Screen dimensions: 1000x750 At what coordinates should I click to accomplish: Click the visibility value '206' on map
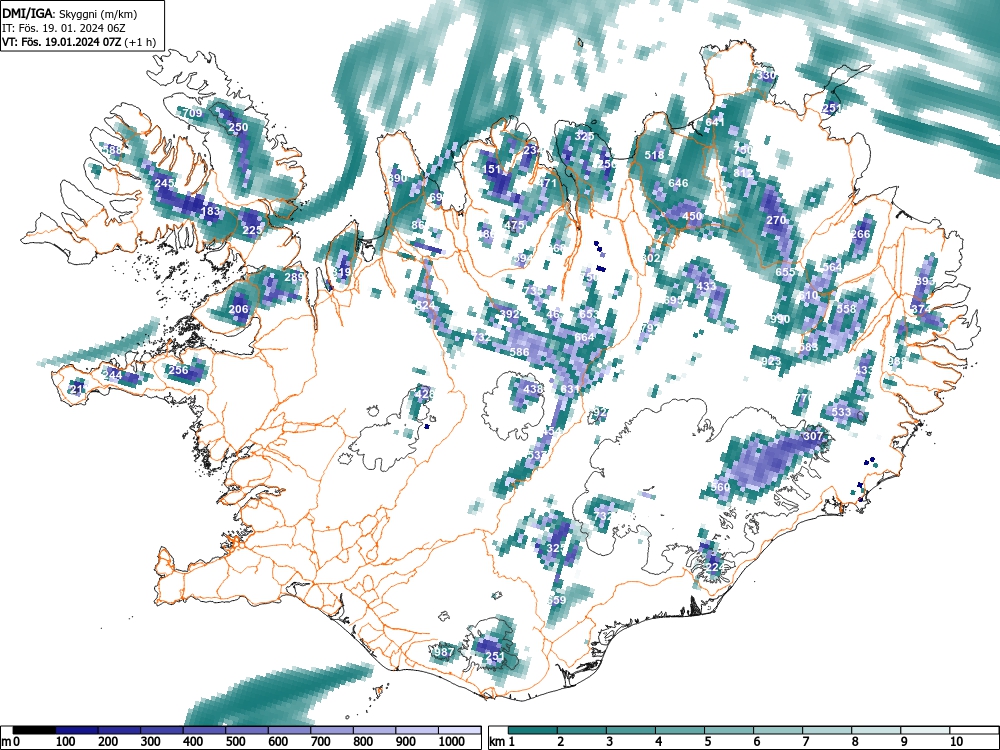pyautogui.click(x=238, y=309)
